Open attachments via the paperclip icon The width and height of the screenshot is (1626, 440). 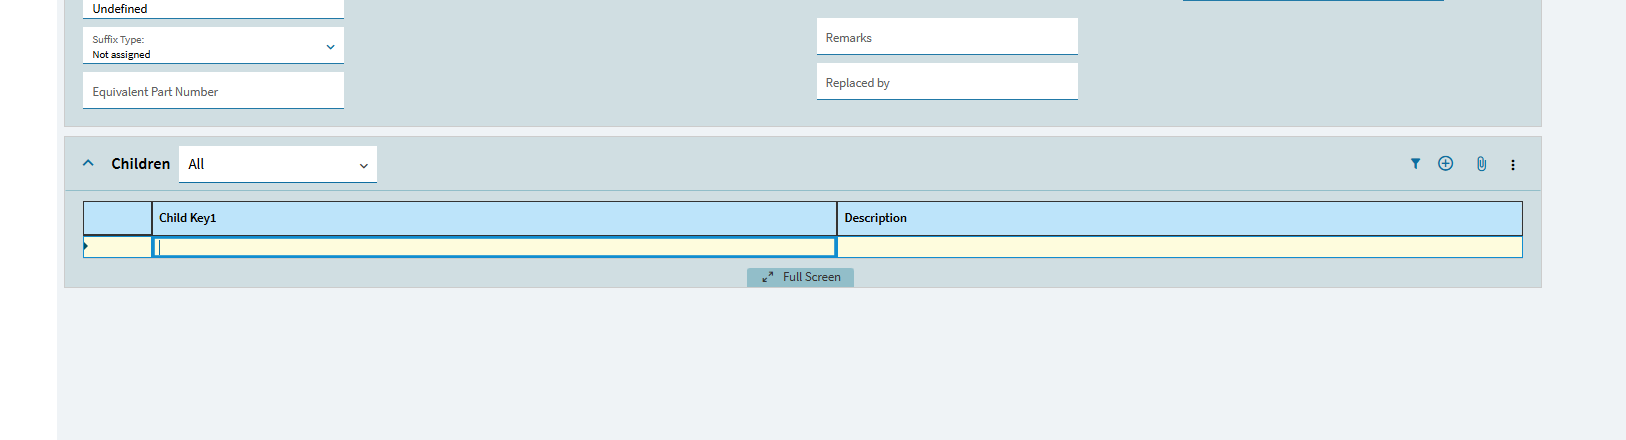tap(1481, 164)
